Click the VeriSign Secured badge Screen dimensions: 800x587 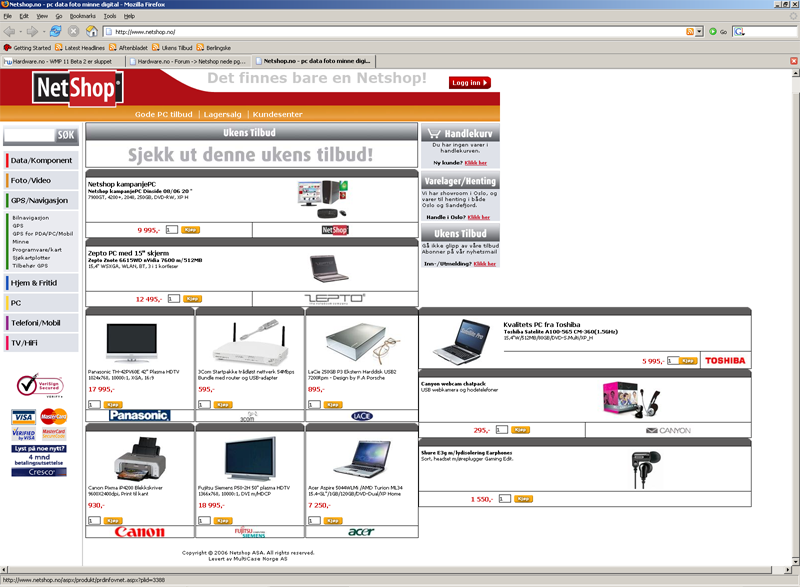coord(40,386)
